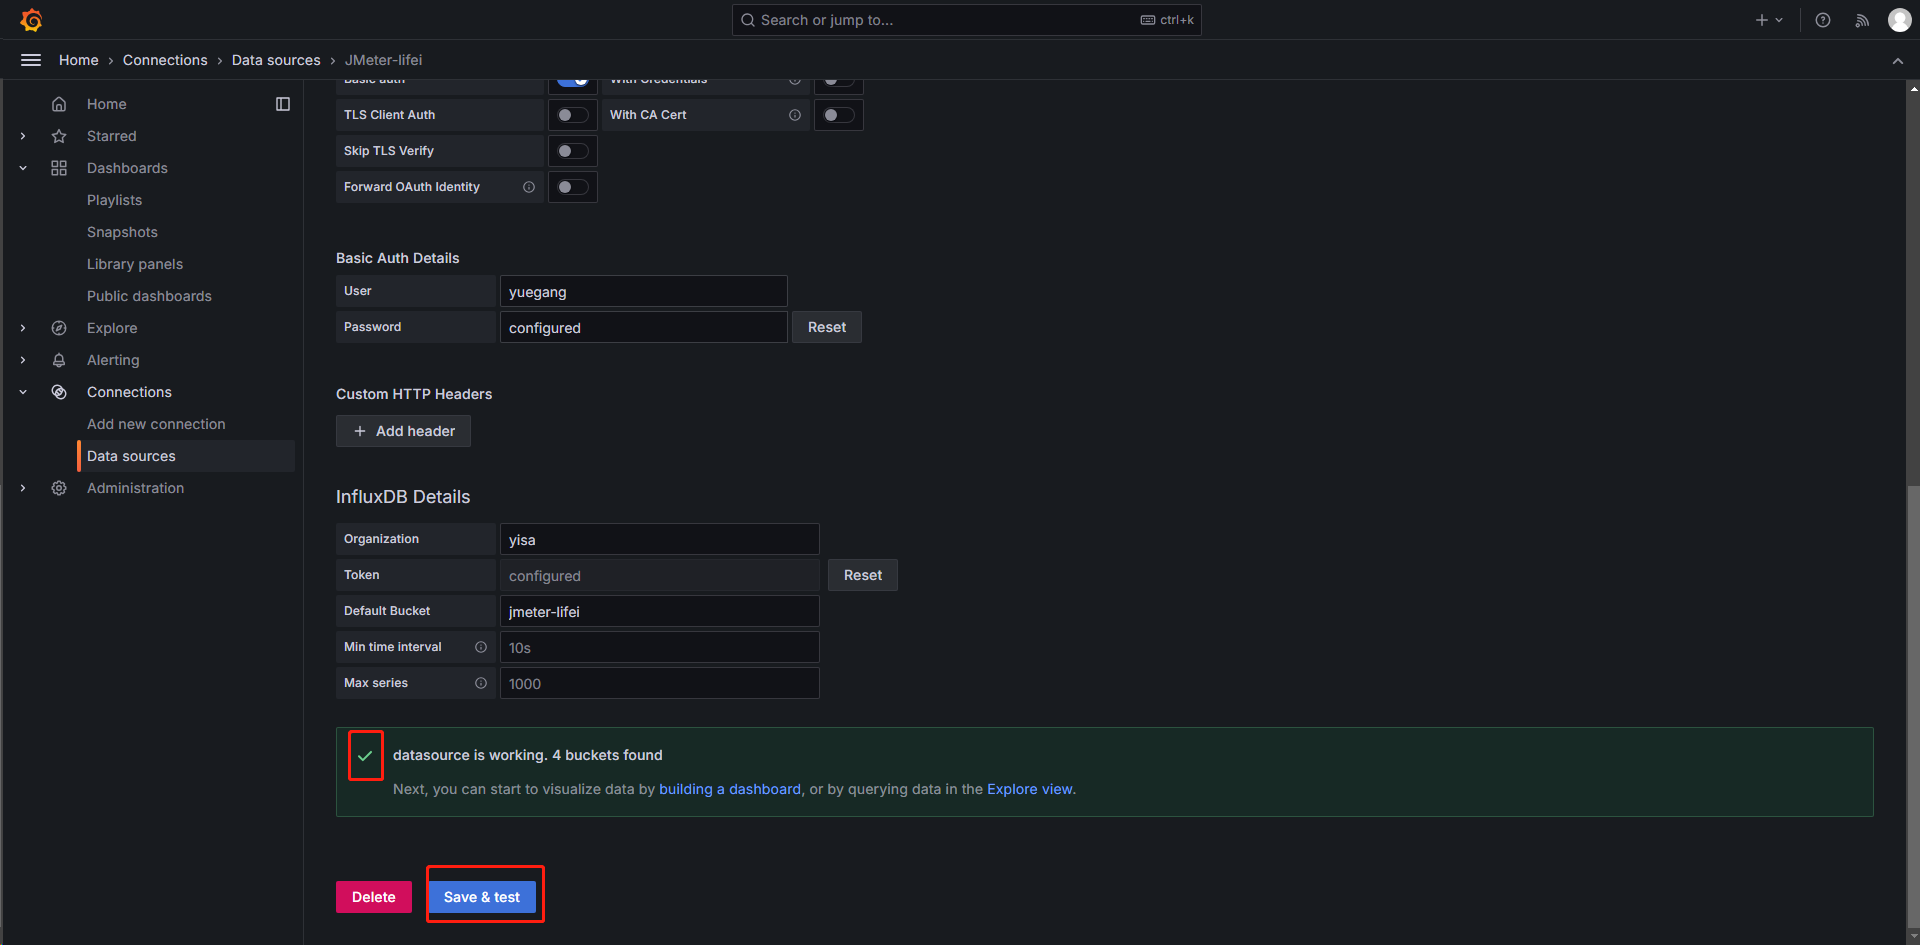Toggle the TLS Client Auth switch
The width and height of the screenshot is (1920, 945).
click(573, 115)
